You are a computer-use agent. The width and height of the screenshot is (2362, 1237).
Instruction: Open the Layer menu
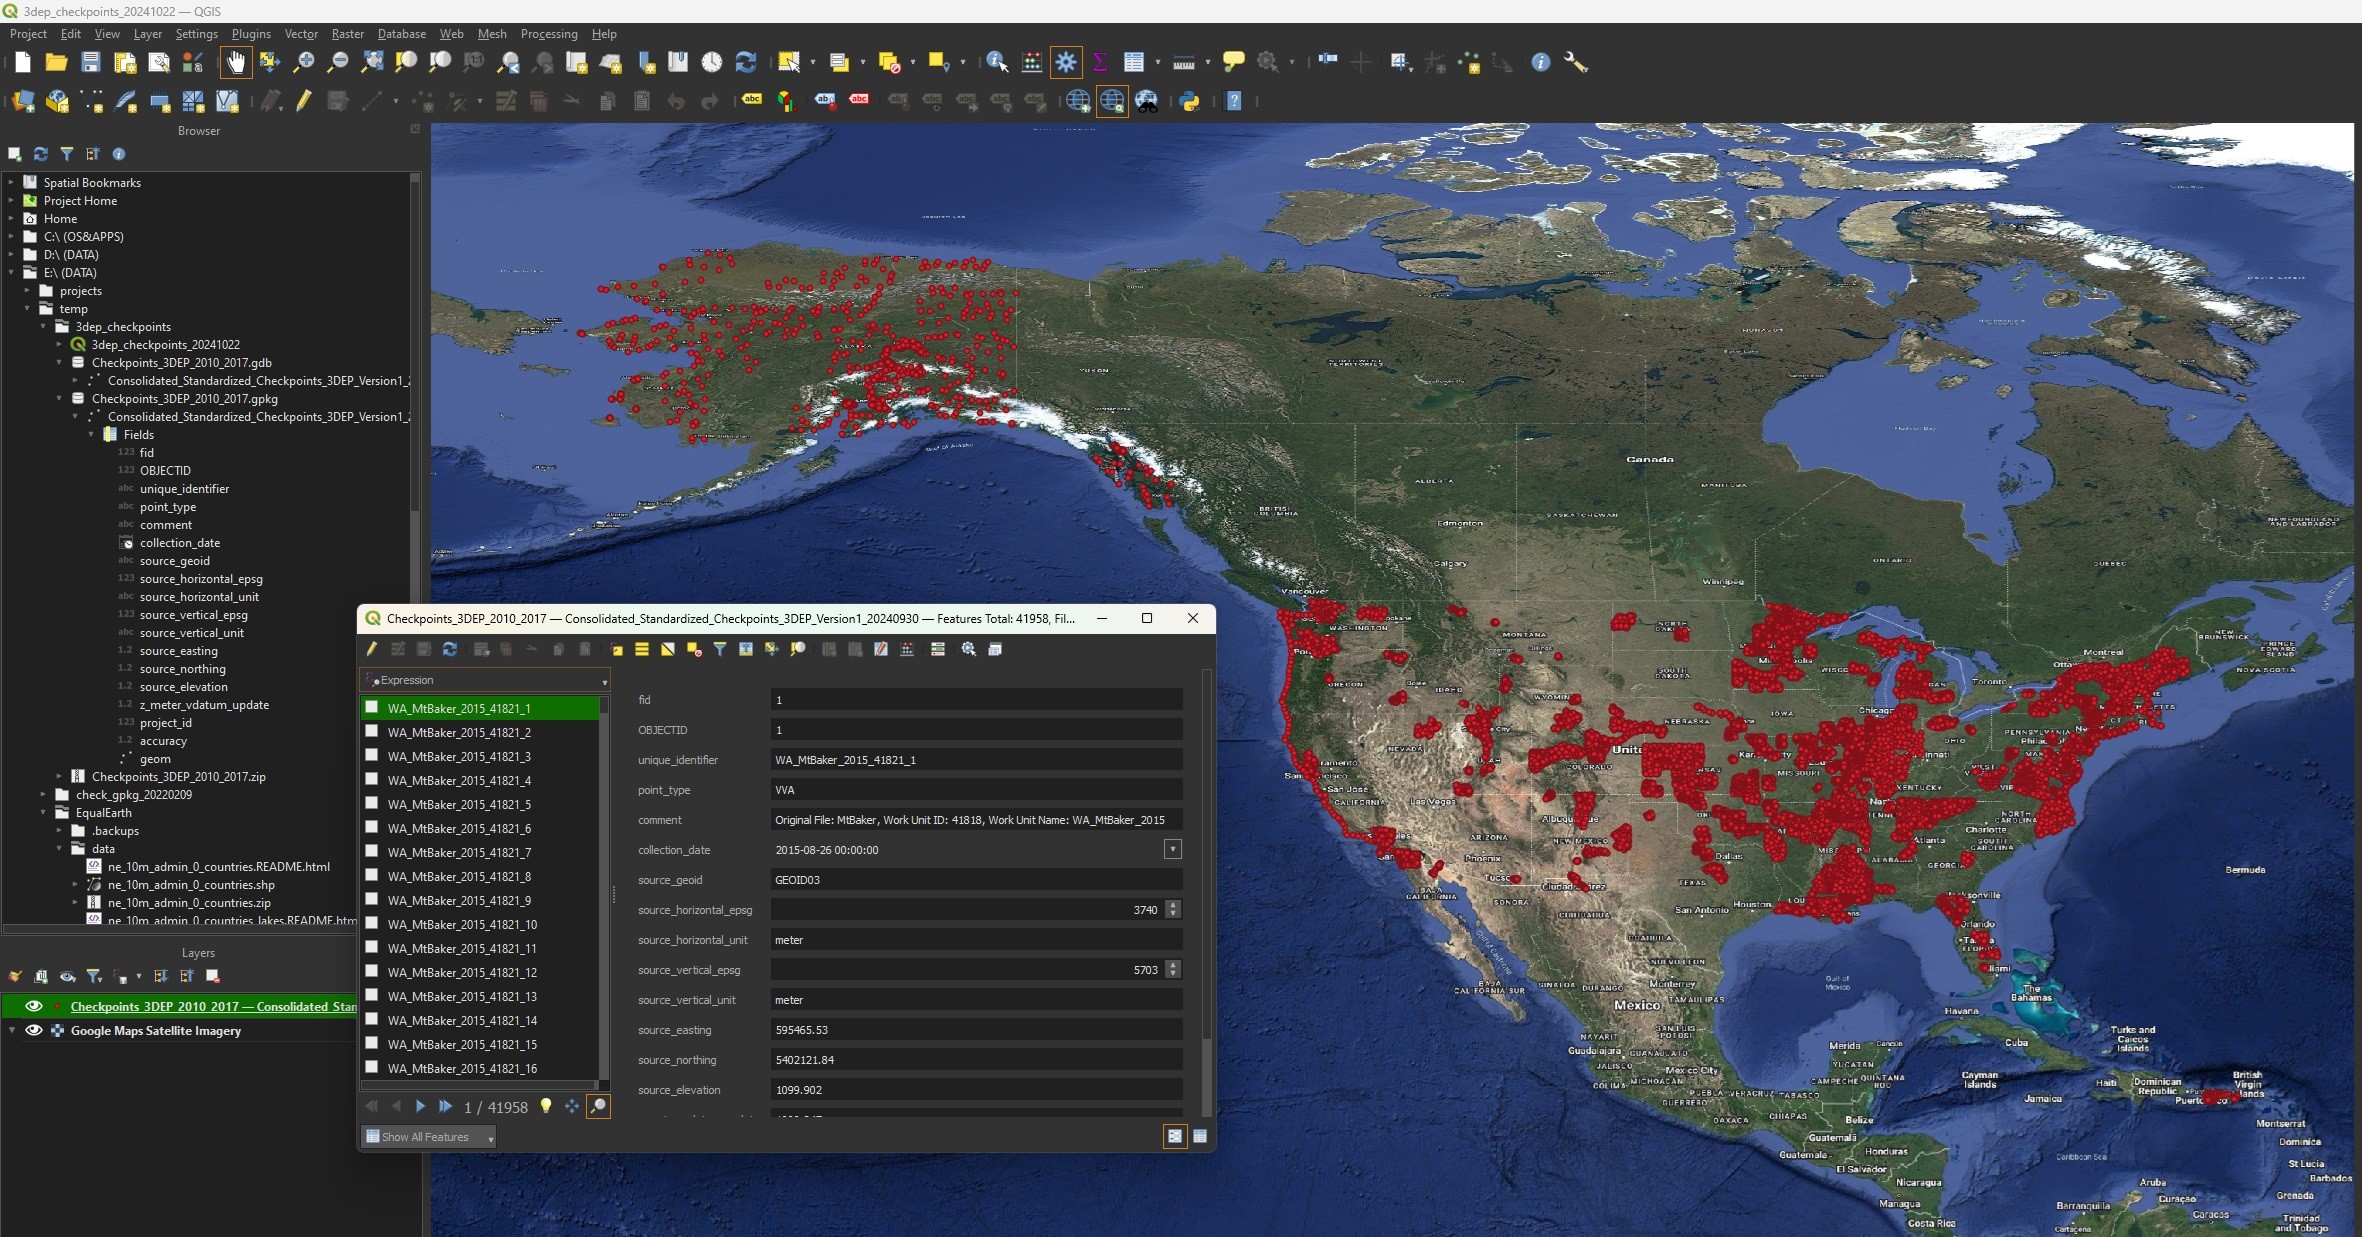click(147, 34)
